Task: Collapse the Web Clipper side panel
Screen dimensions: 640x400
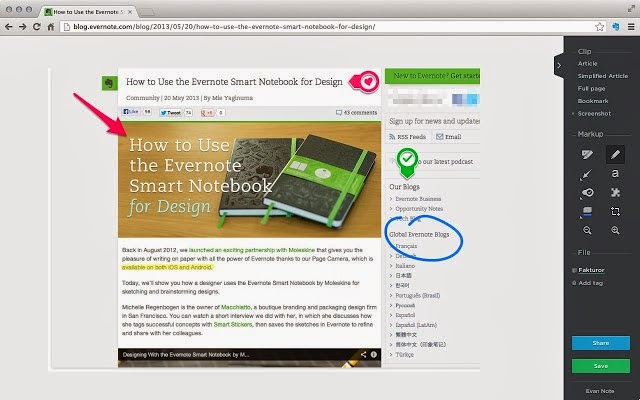Action: (x=559, y=65)
